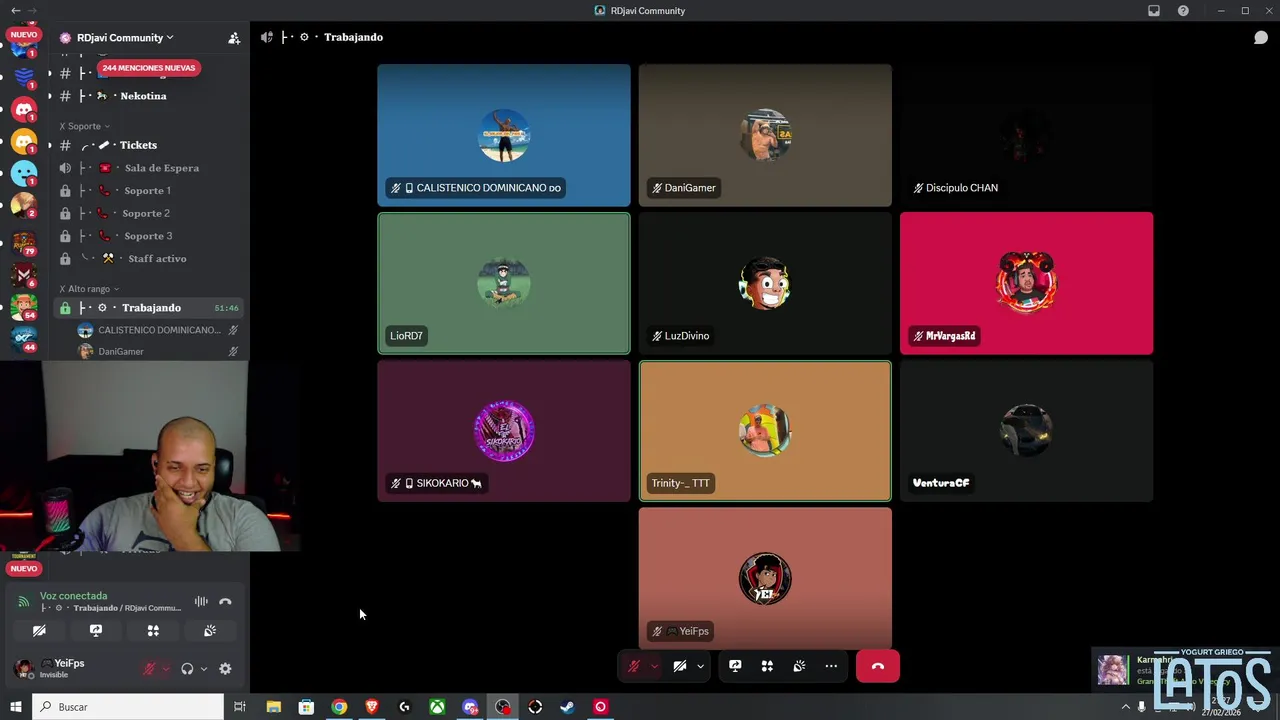The image size is (1280, 720).
Task: Toggle deafen headphones in user panel
Action: pos(187,669)
